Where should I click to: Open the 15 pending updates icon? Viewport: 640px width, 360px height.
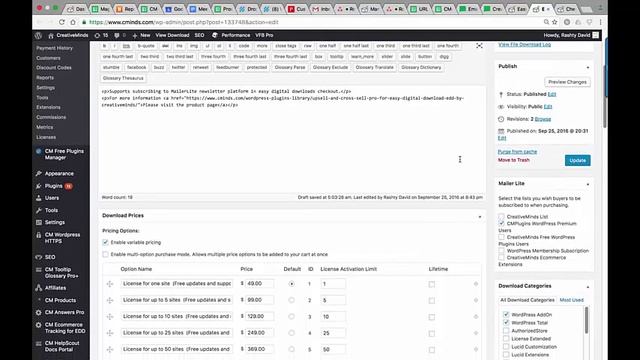click(x=101, y=36)
